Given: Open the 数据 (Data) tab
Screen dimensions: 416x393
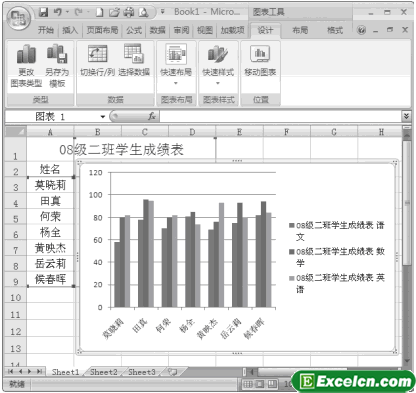Looking at the screenshot, I should [157, 30].
